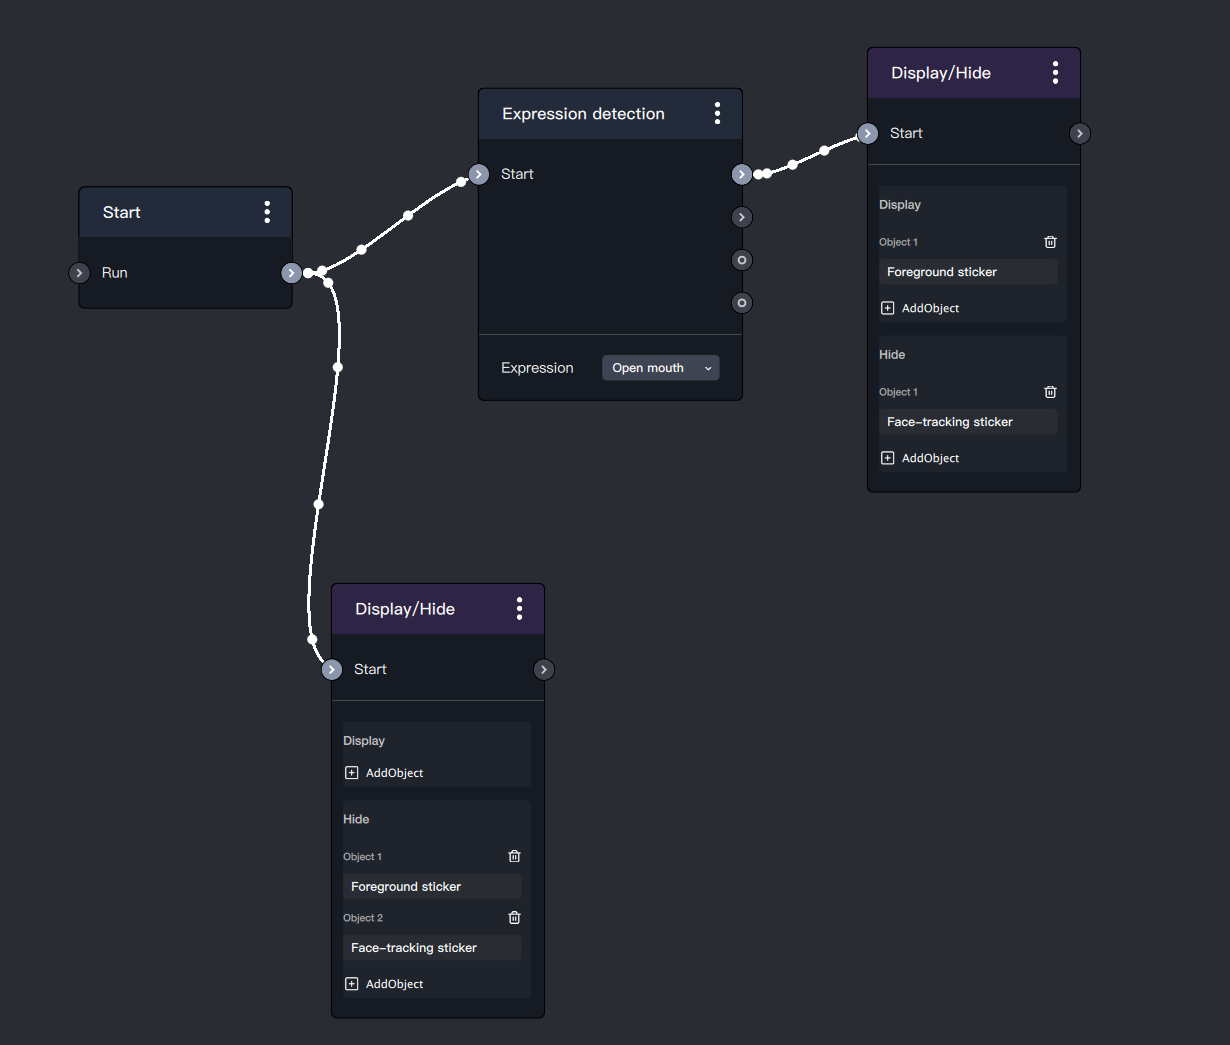Add object to Display in upper node

(x=920, y=308)
